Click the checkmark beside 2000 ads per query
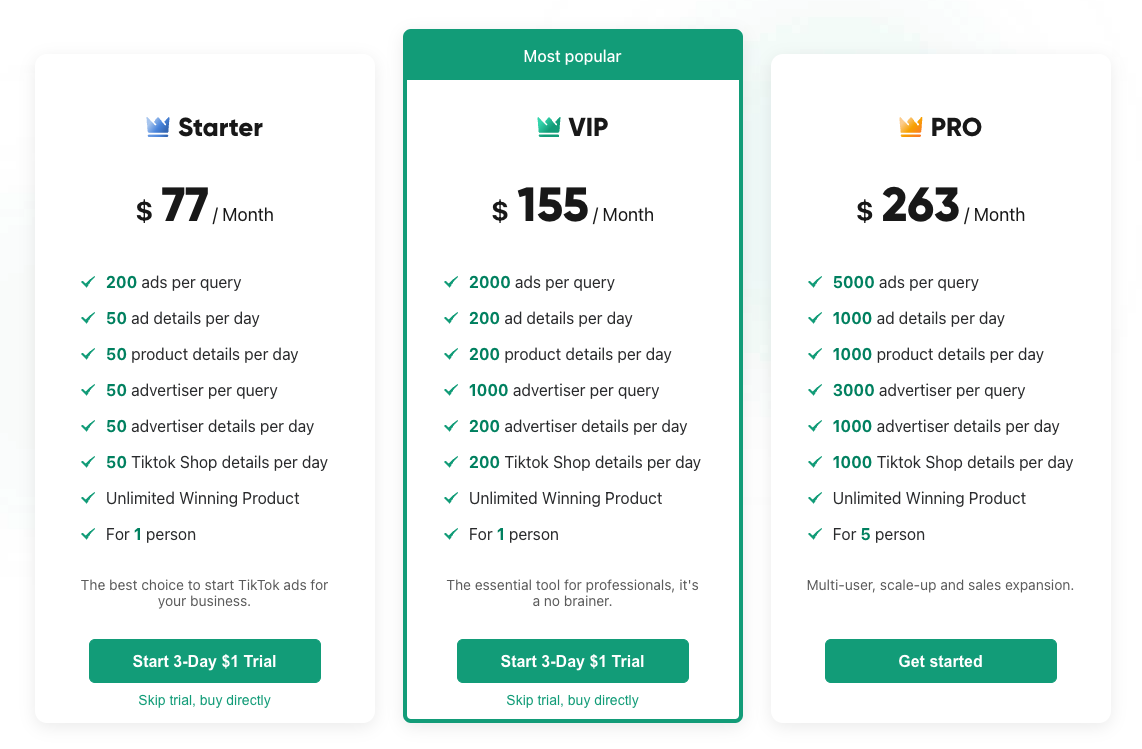Image resolution: width=1142 pixels, height=749 pixels. [x=451, y=282]
